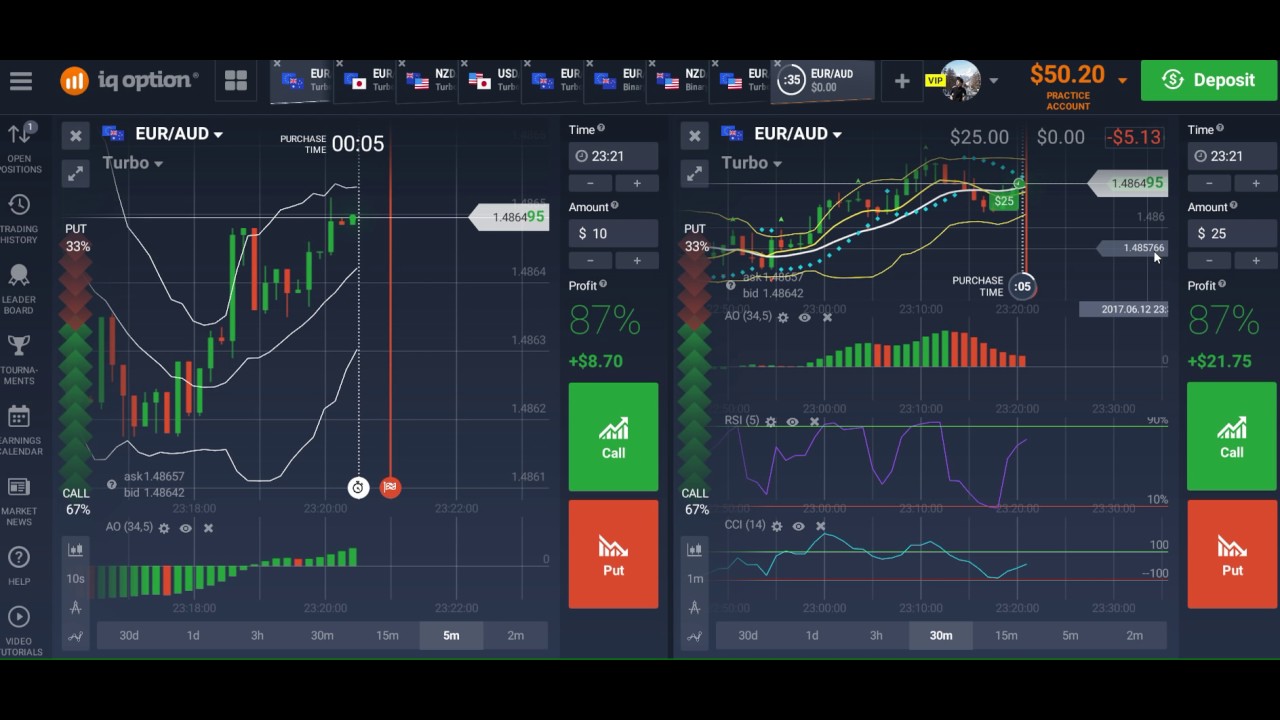Toggle visibility of AO indicator on right chart
This screenshot has width=1280, height=720.
click(805, 317)
